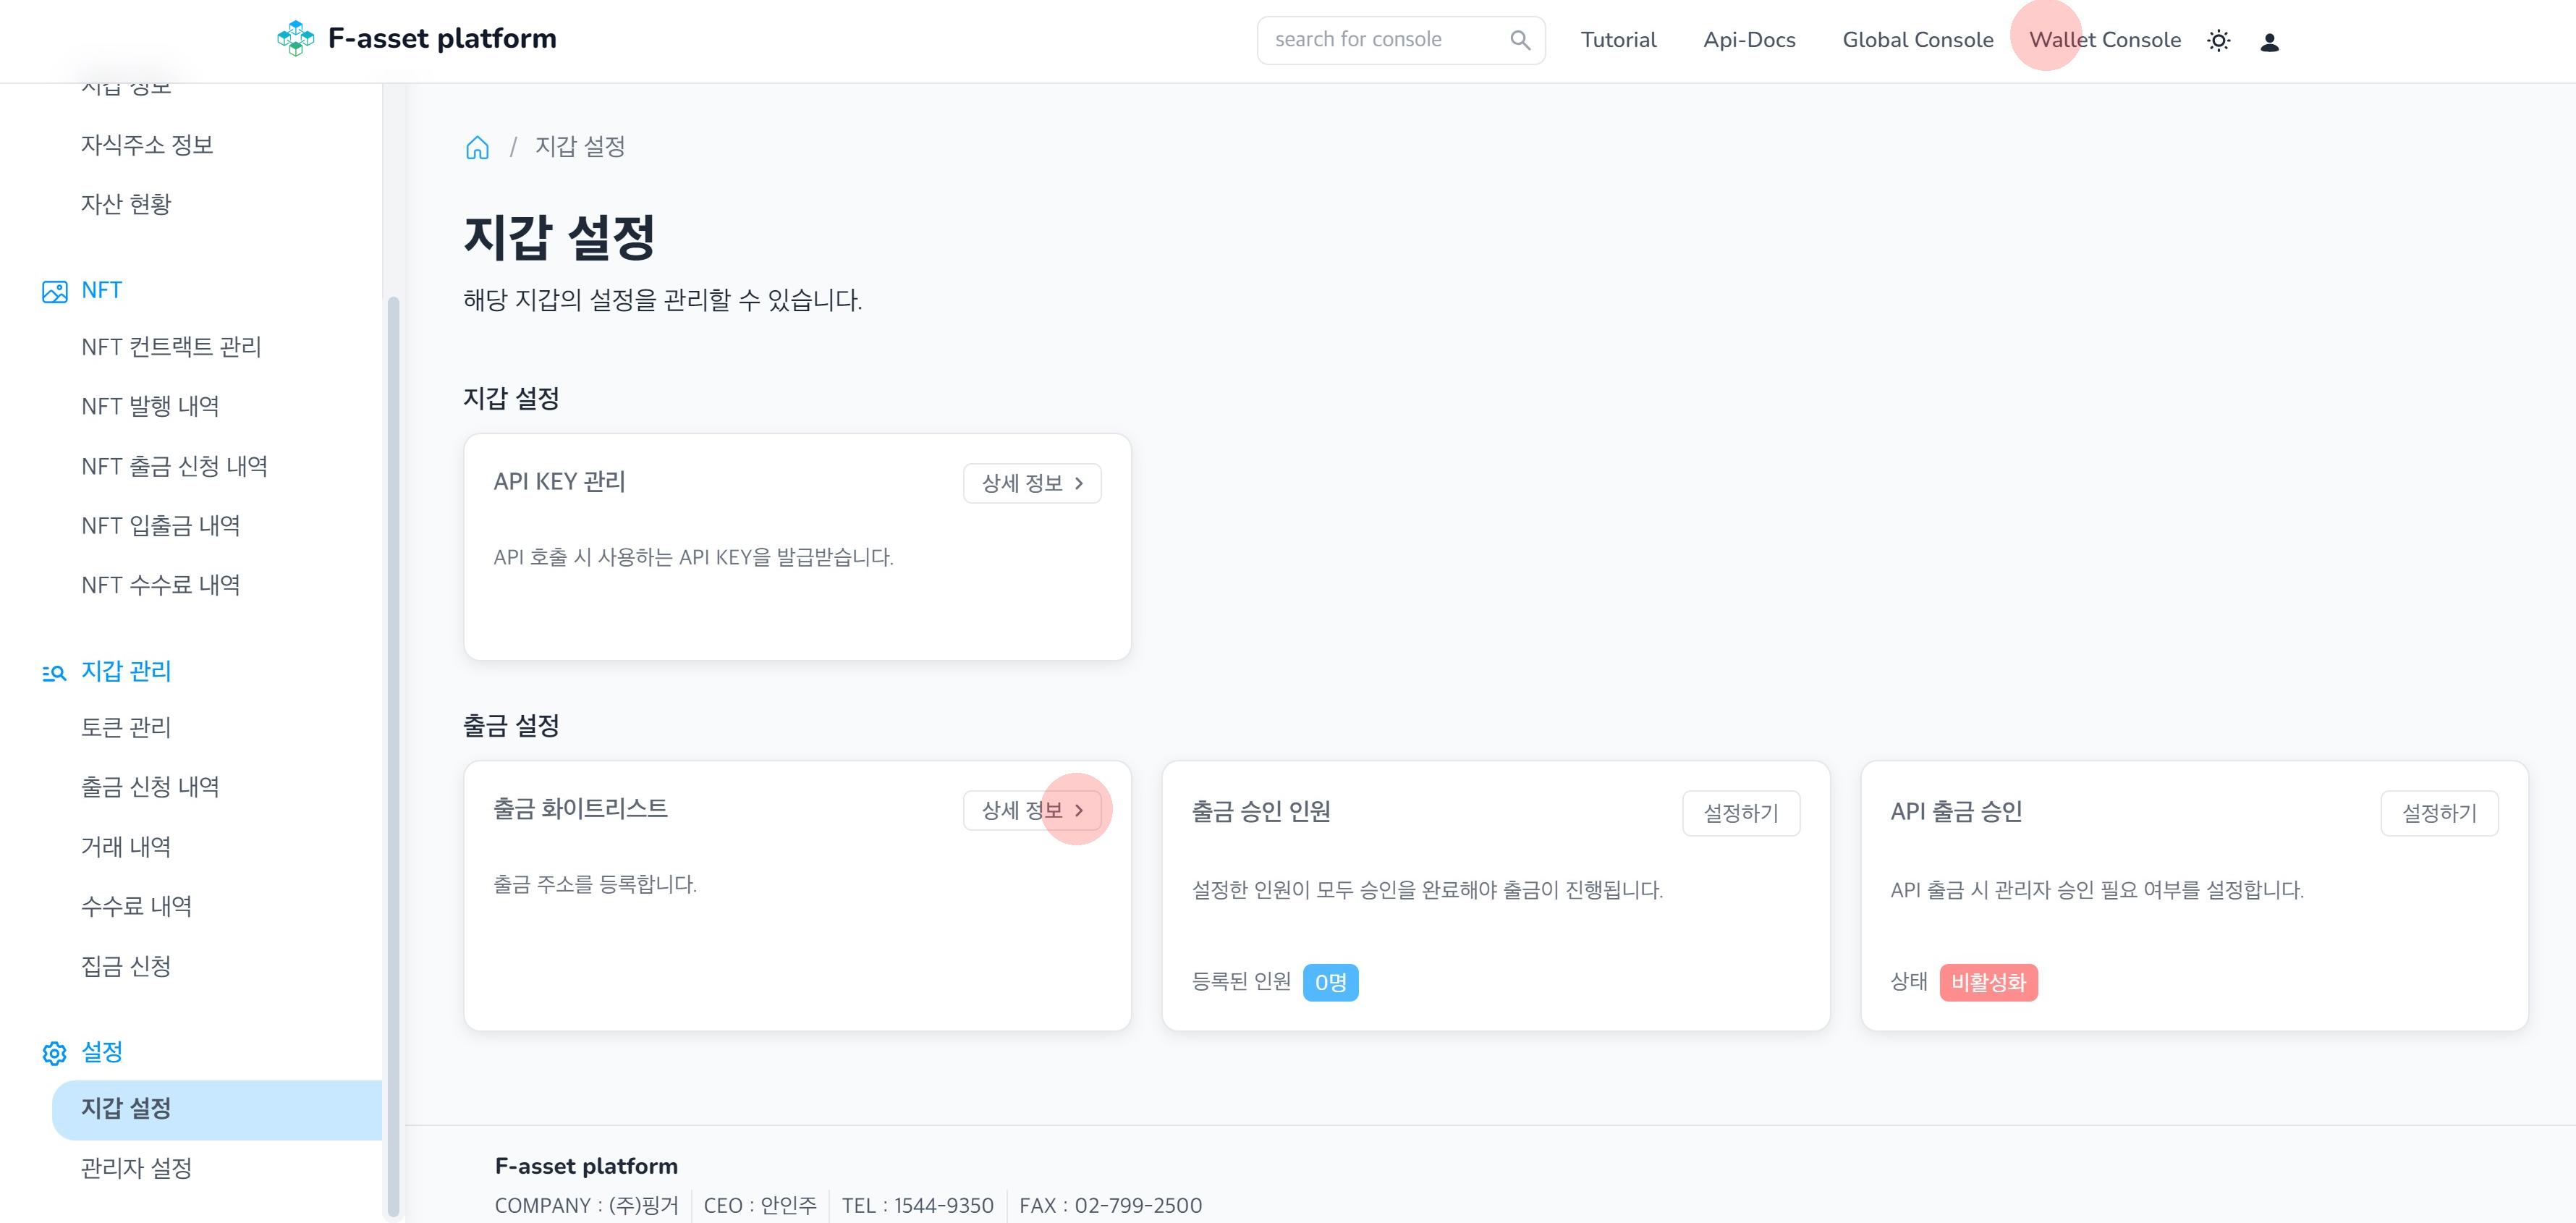
Task: Click the F-asset platform header title
Action: (x=442, y=38)
